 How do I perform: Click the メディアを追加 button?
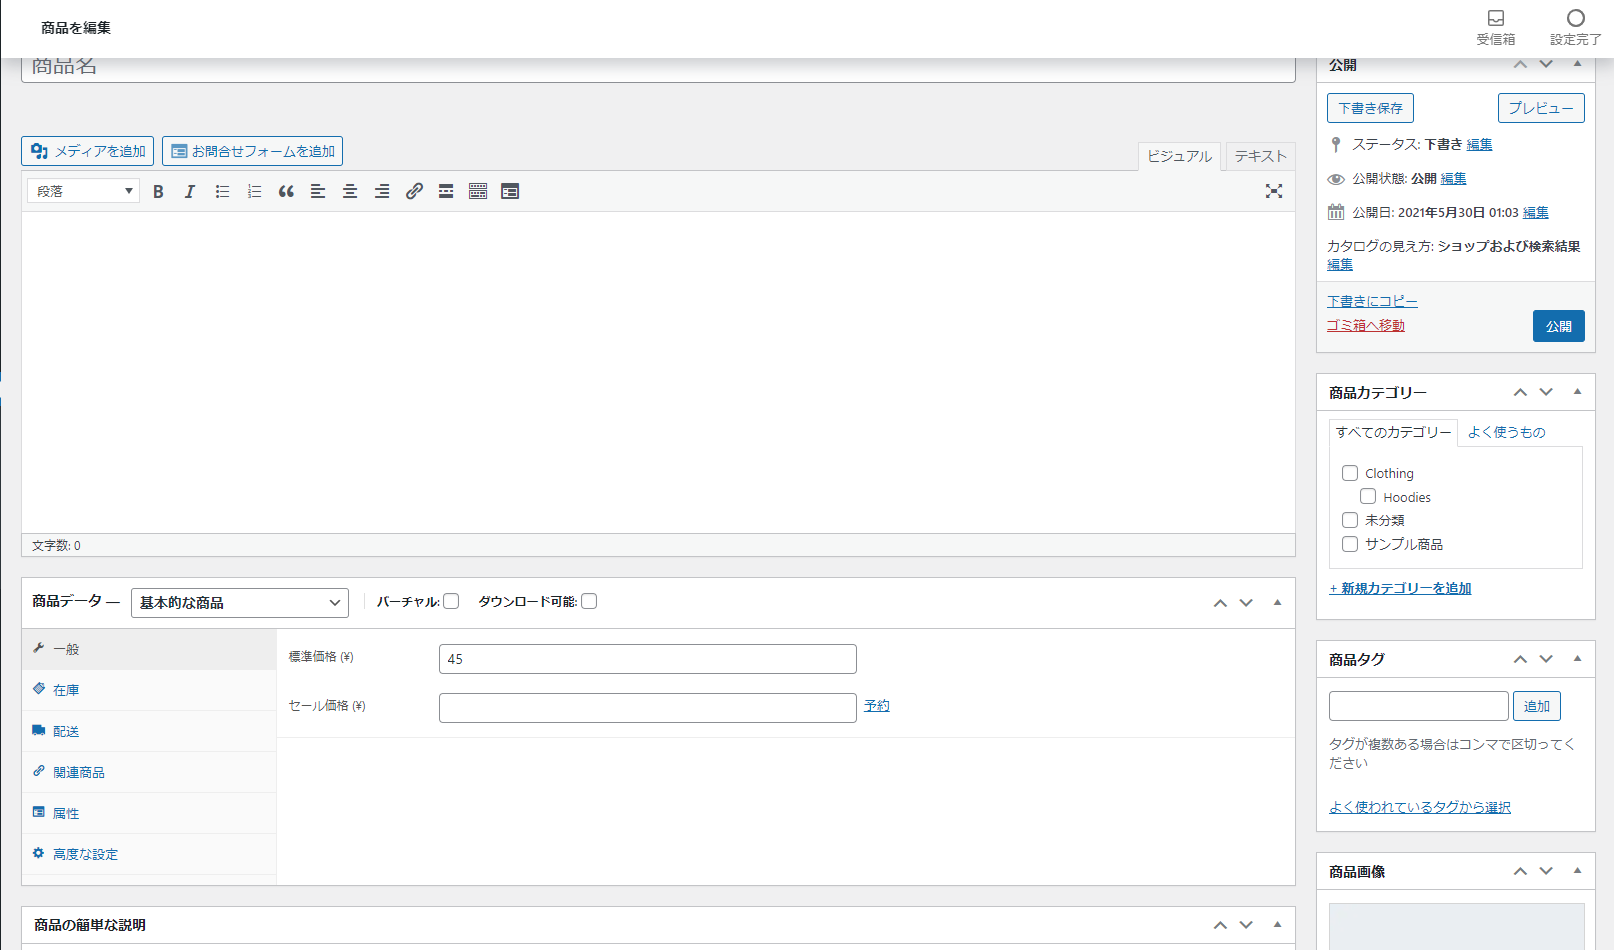pos(88,151)
